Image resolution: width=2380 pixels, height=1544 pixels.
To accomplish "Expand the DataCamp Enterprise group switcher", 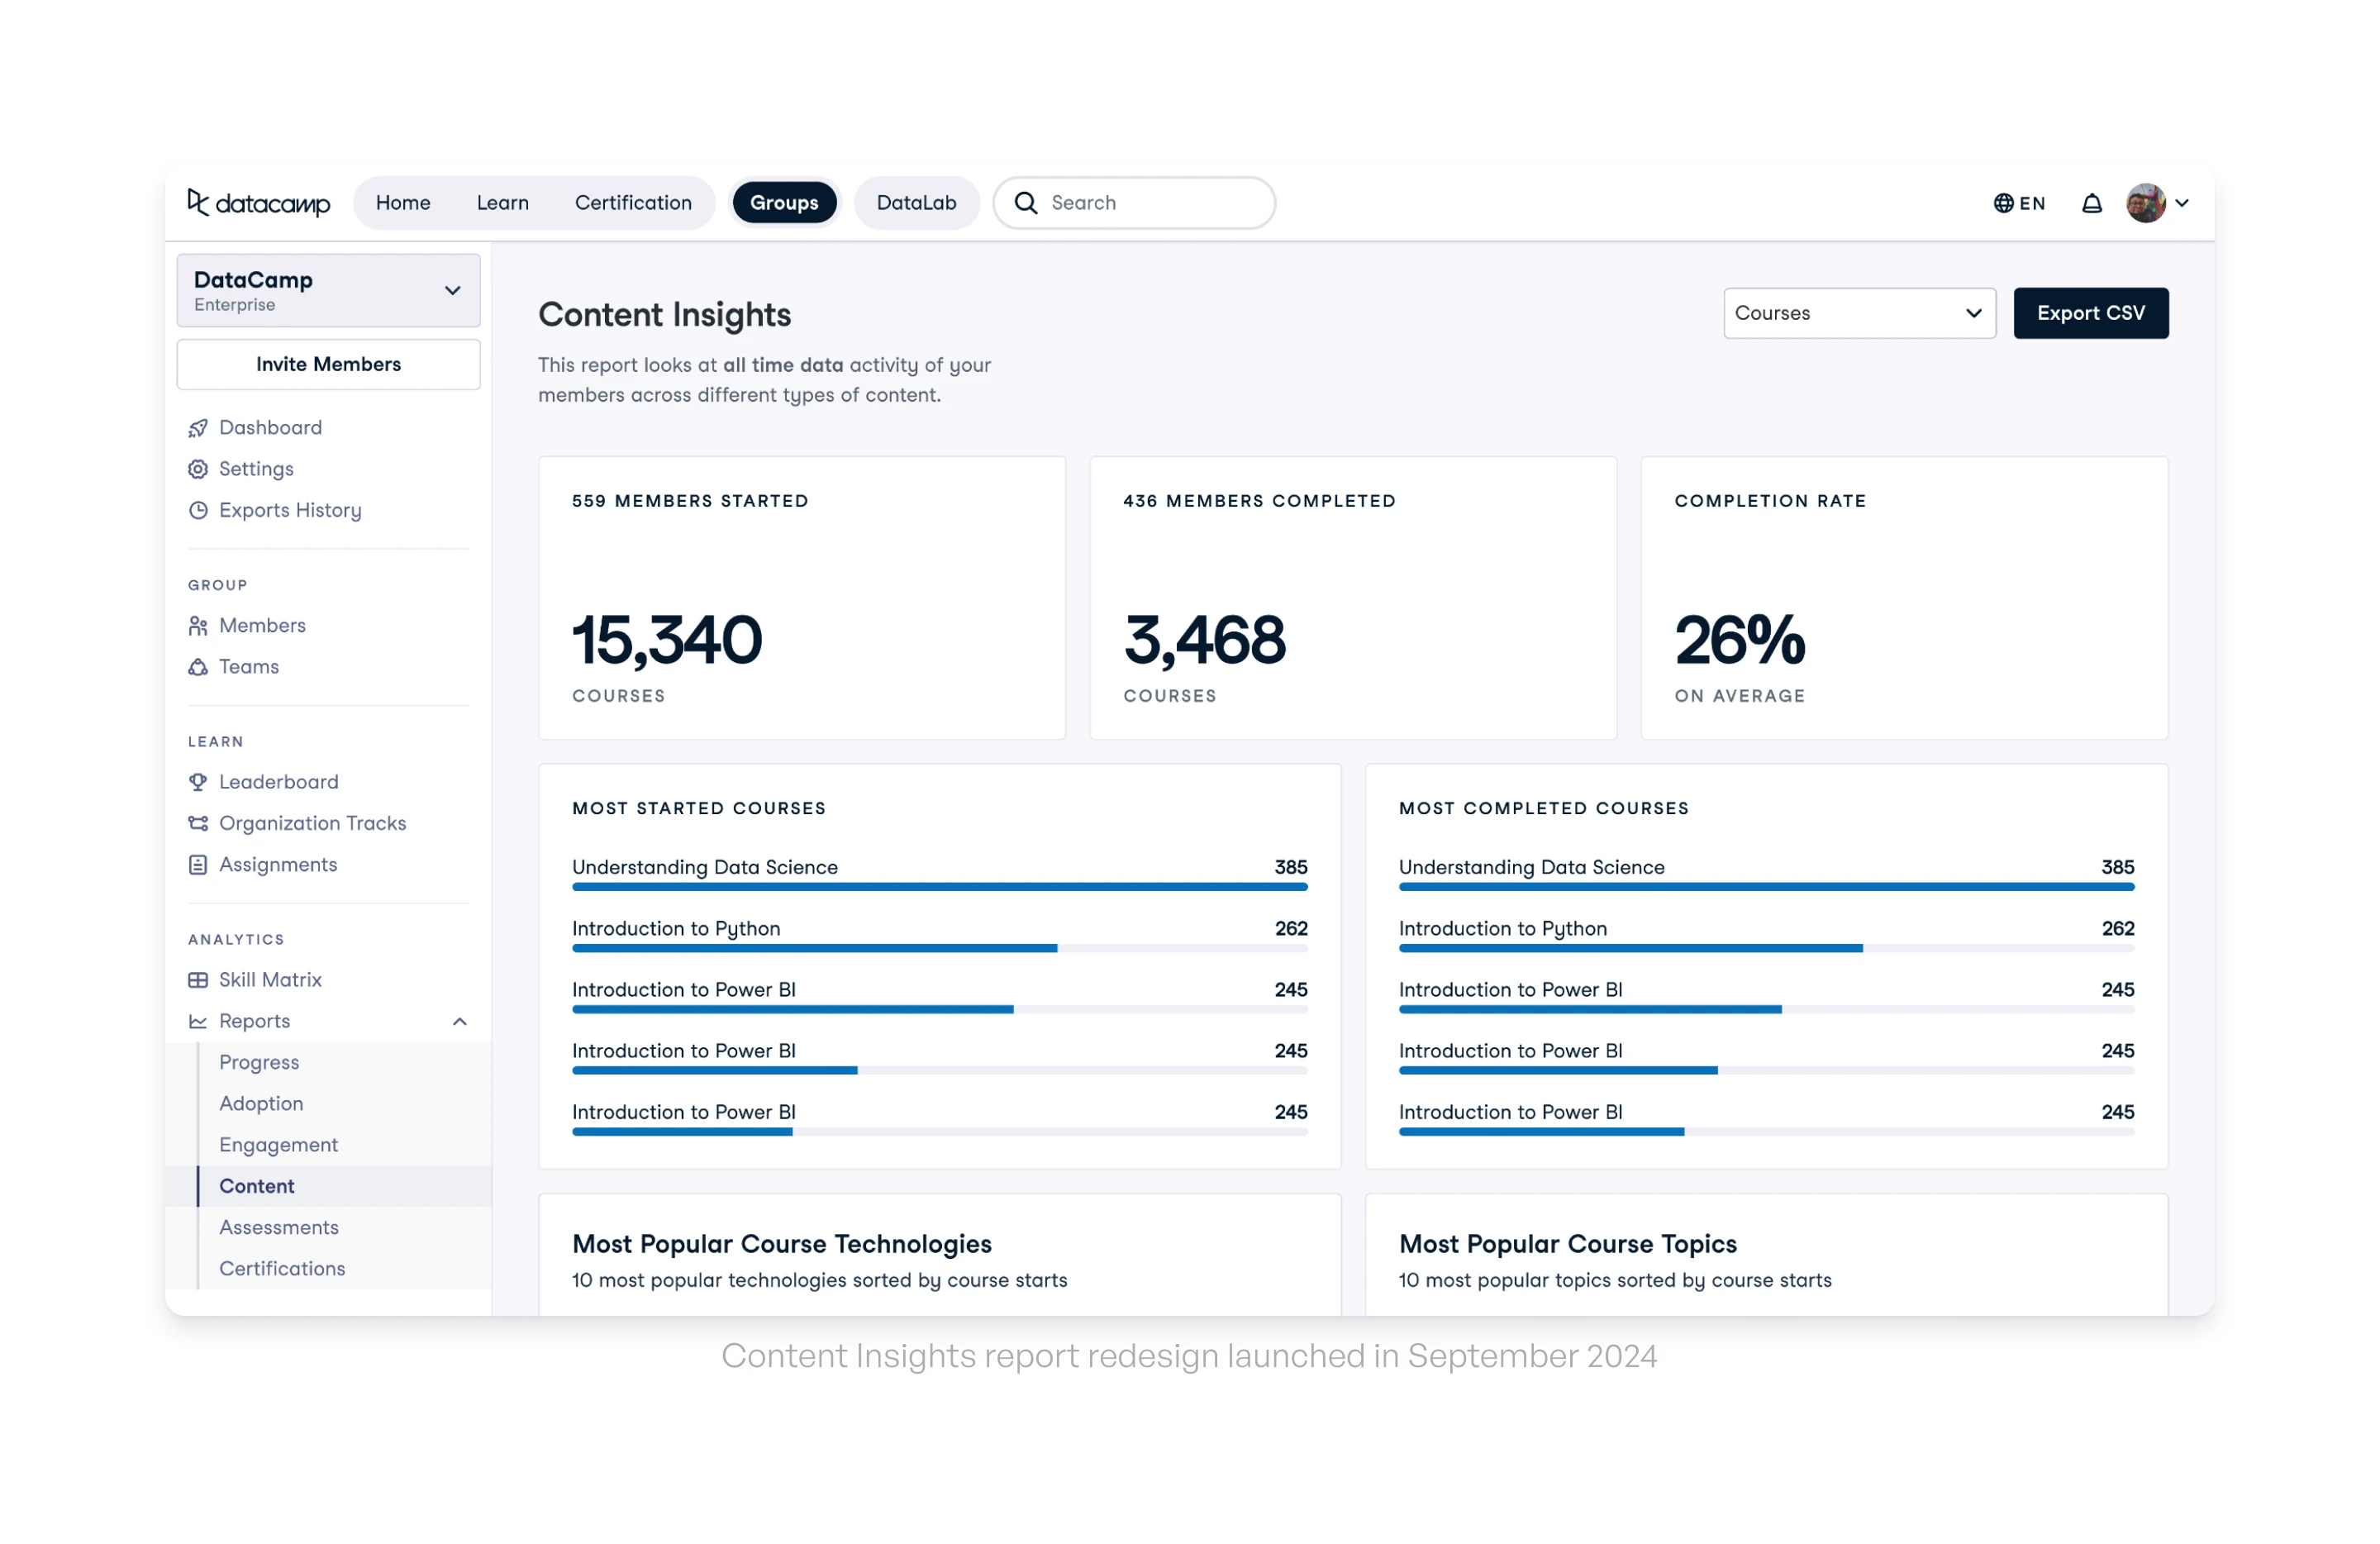I will pyautogui.click(x=328, y=290).
